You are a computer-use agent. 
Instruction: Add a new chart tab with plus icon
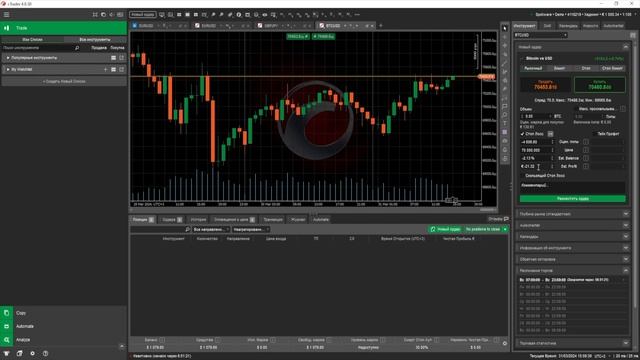tap(381, 26)
